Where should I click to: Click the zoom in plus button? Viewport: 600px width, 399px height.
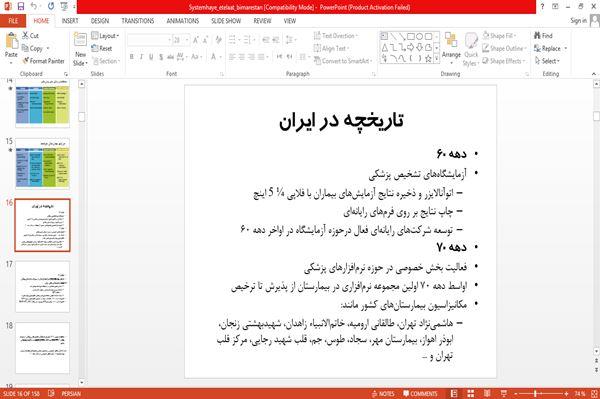pos(566,393)
